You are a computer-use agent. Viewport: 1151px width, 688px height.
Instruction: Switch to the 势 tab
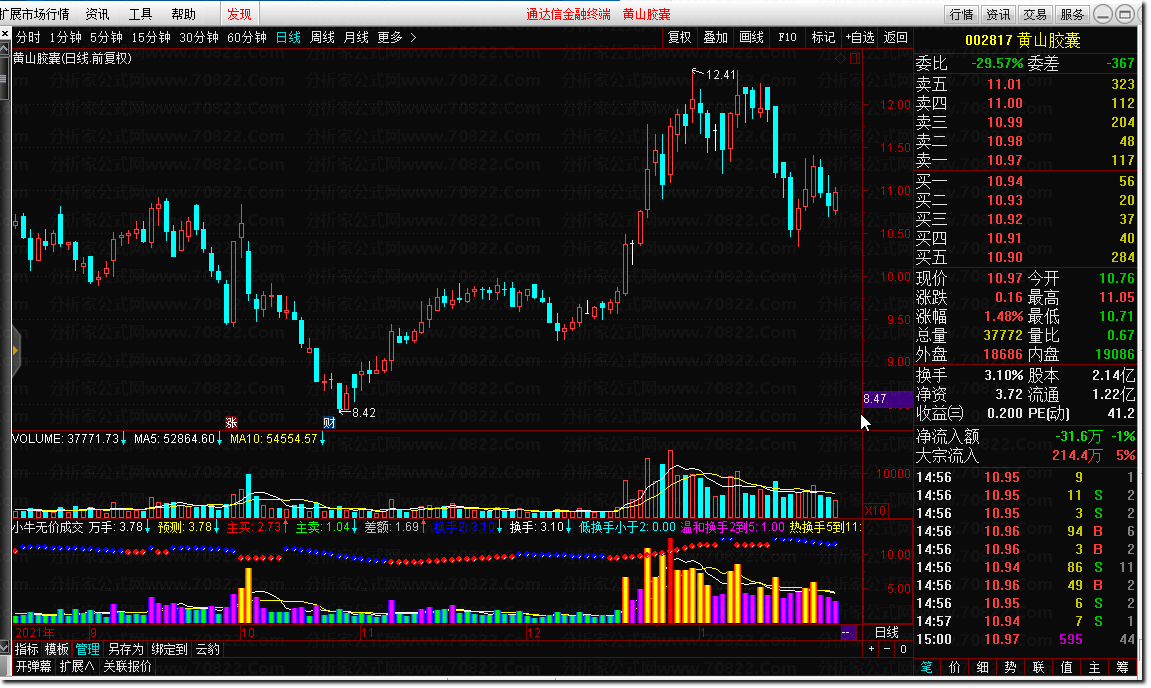1010,667
